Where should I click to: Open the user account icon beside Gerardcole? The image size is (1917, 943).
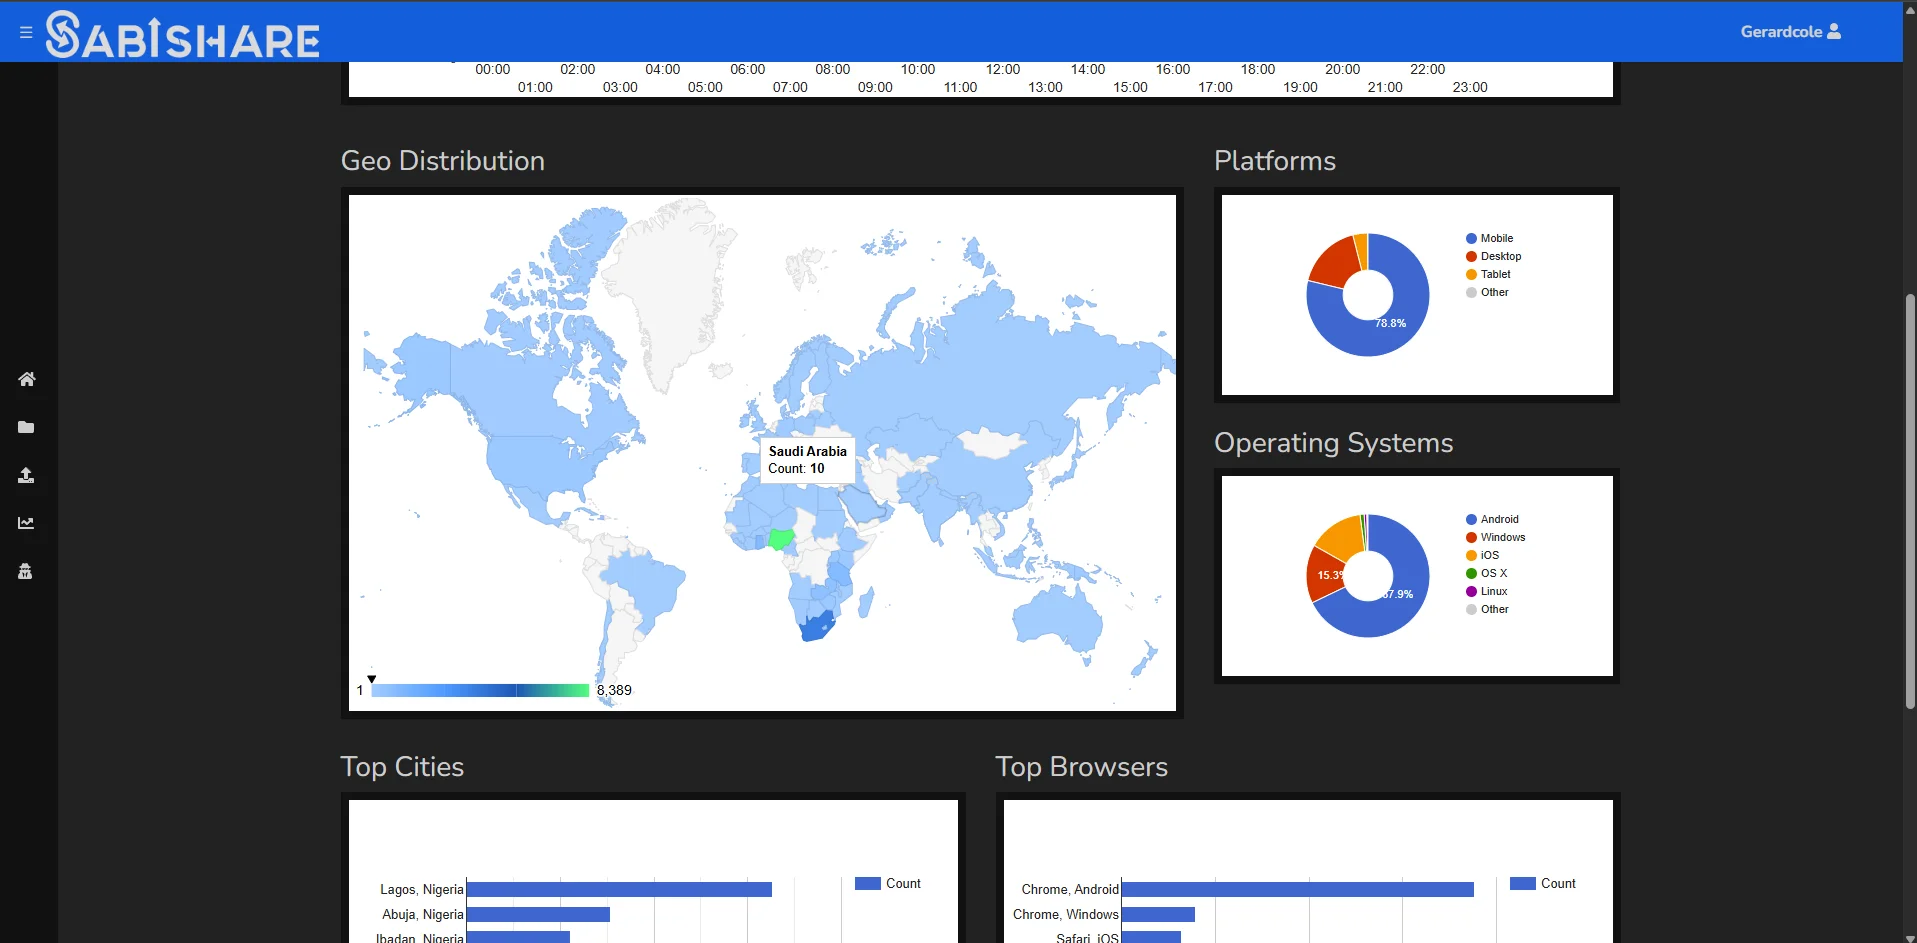1834,31
